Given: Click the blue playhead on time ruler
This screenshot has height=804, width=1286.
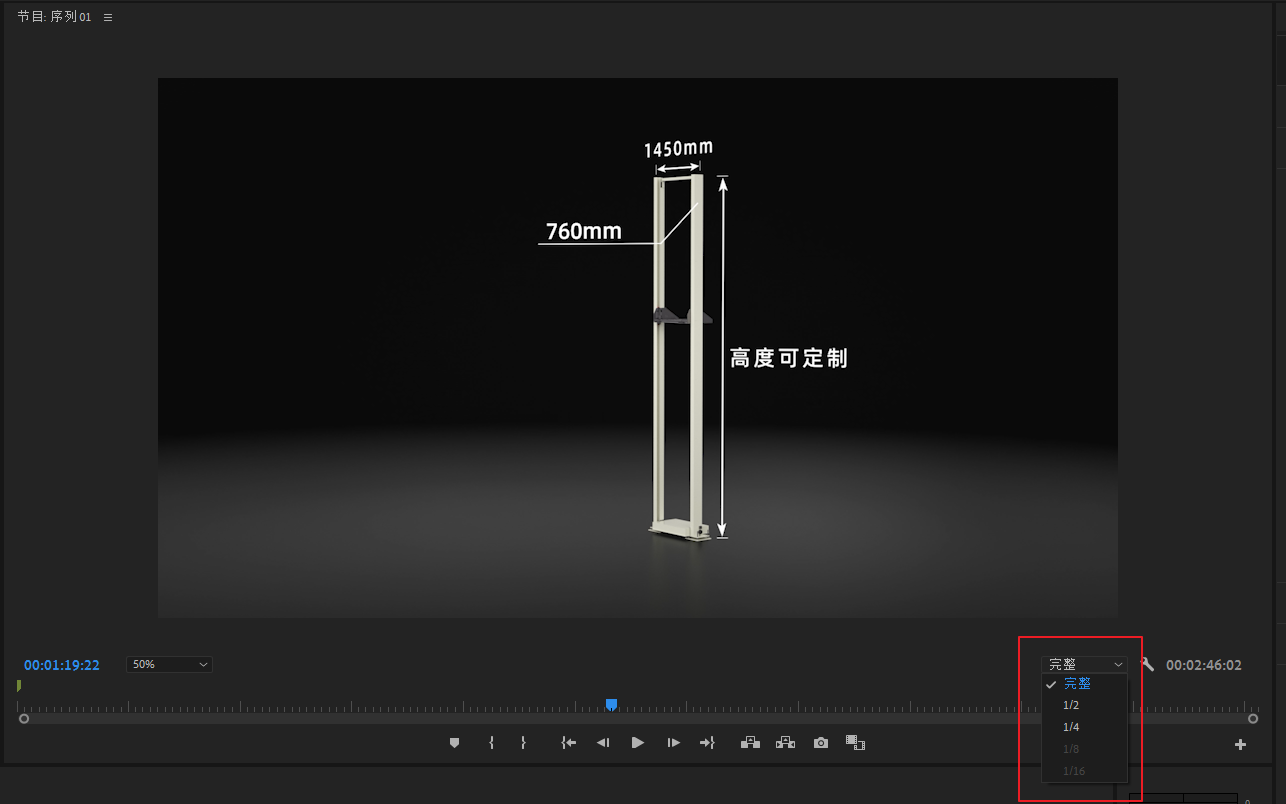Looking at the screenshot, I should (611, 705).
